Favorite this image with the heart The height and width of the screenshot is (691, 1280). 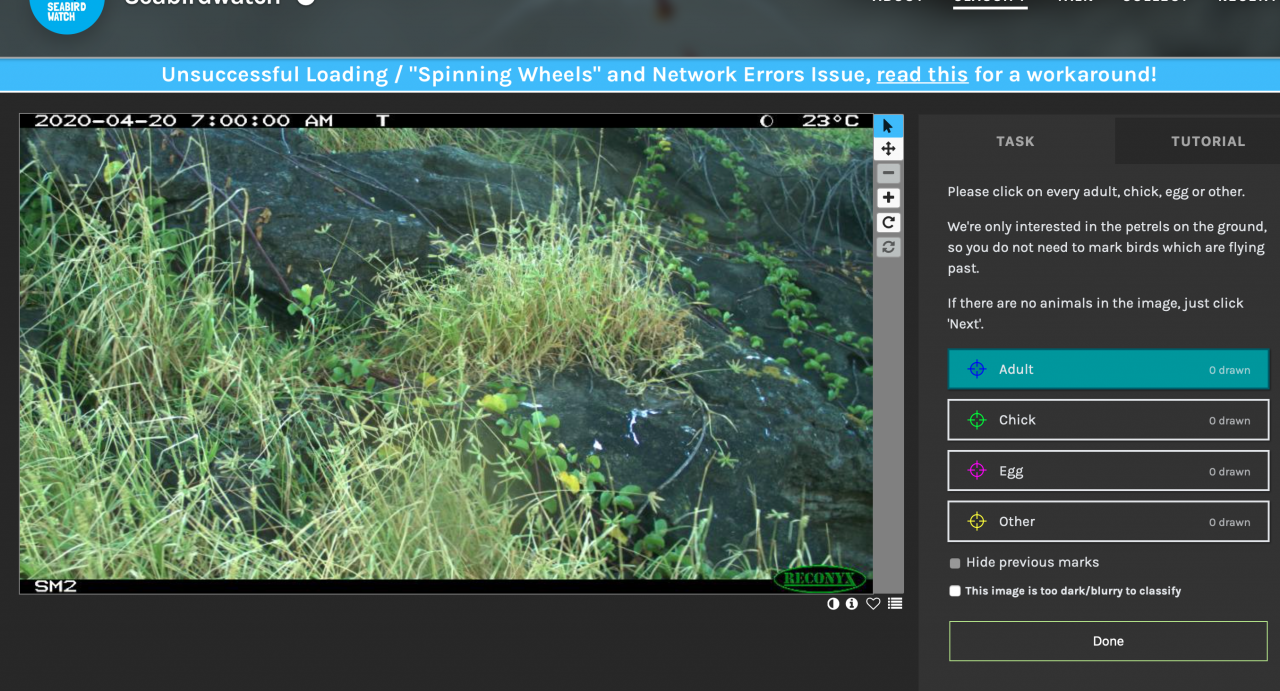pos(873,604)
